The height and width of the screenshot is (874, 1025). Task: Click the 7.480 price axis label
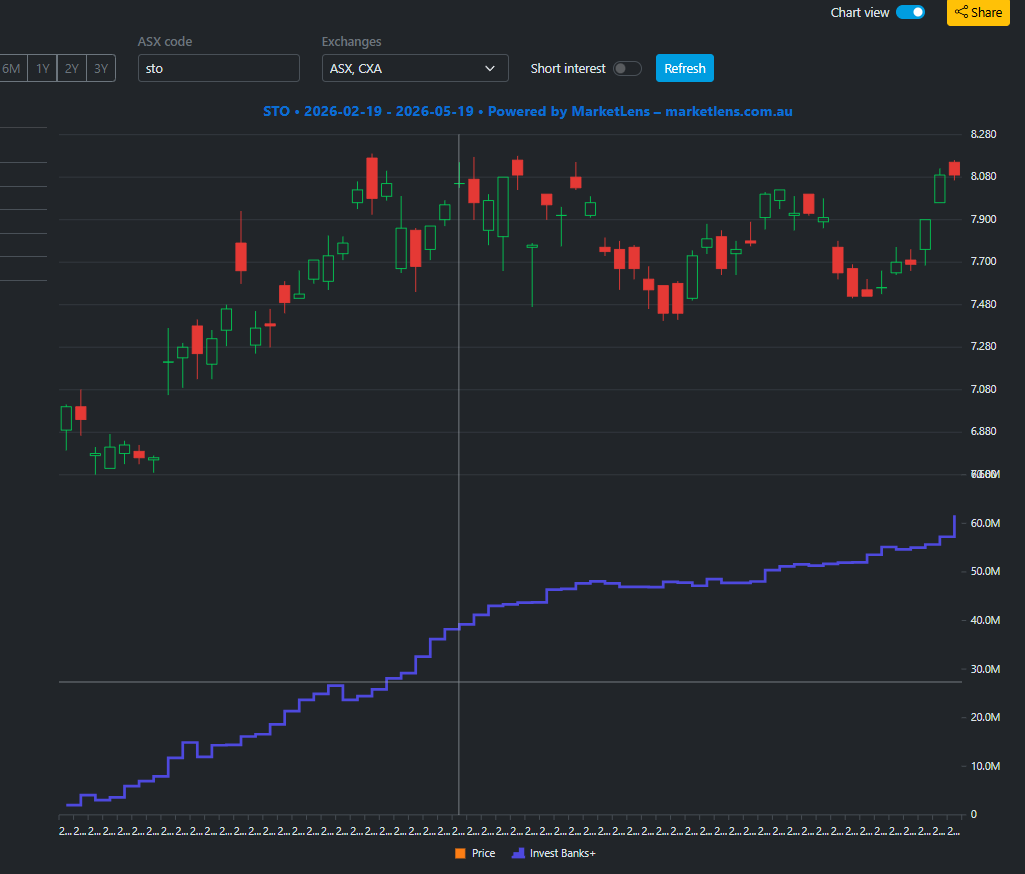click(x=983, y=304)
